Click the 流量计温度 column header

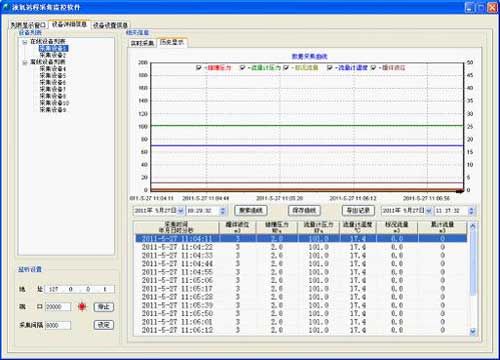[x=358, y=227]
